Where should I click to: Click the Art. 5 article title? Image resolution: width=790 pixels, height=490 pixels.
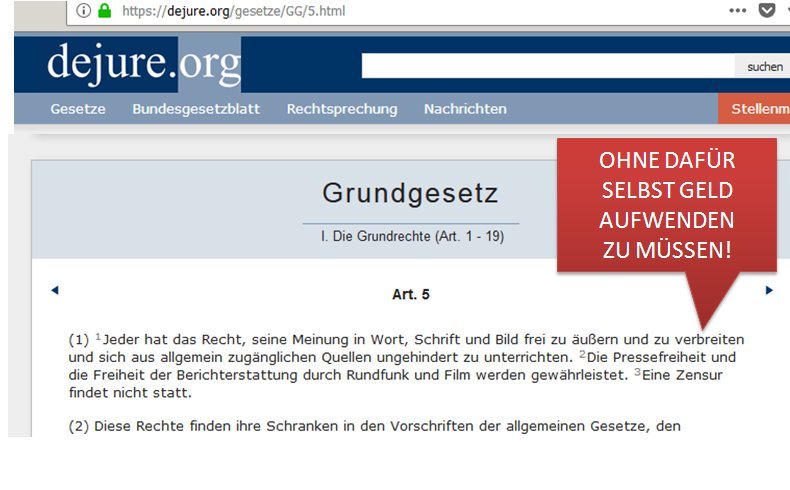(x=410, y=295)
